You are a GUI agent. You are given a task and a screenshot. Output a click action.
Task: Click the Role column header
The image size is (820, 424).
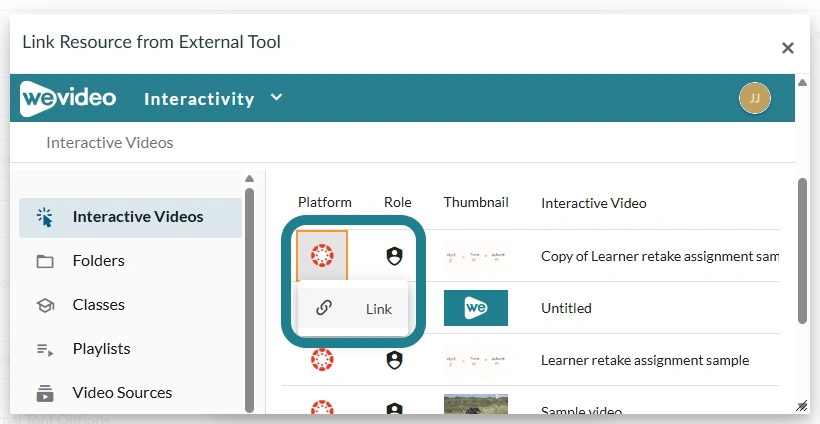pyautogui.click(x=397, y=202)
